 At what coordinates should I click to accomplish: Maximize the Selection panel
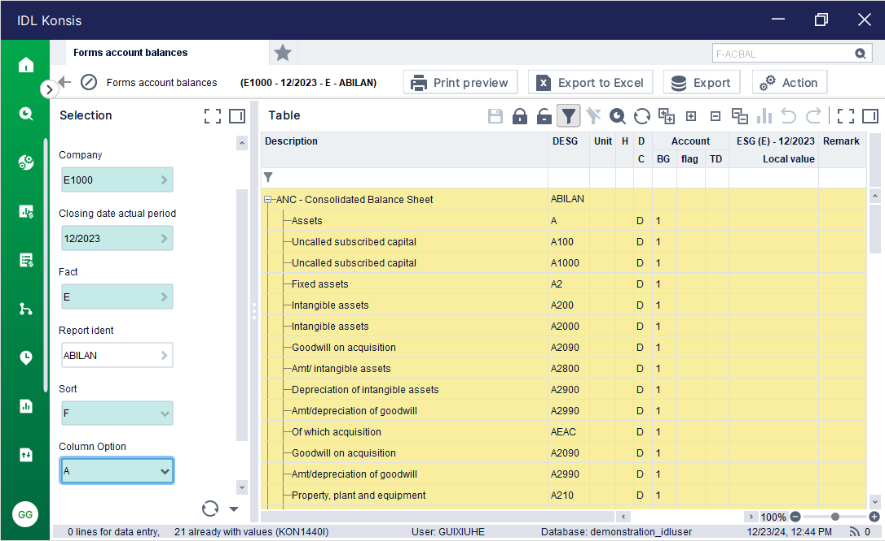point(212,116)
